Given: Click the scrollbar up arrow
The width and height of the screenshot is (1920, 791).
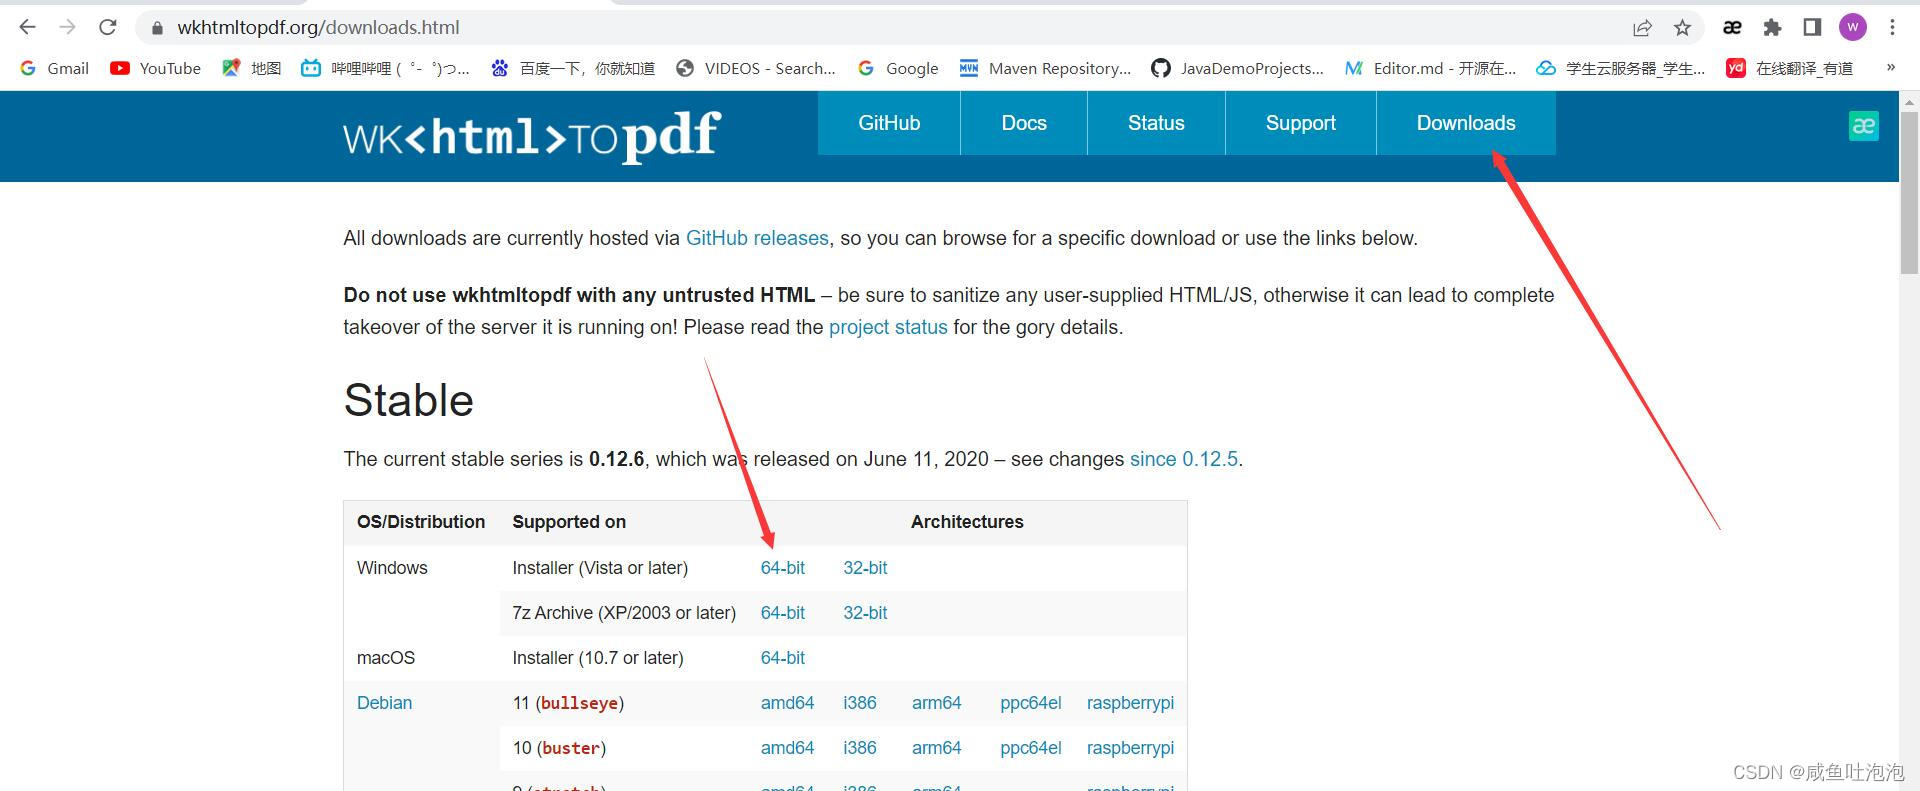Looking at the screenshot, I should pyautogui.click(x=1909, y=101).
